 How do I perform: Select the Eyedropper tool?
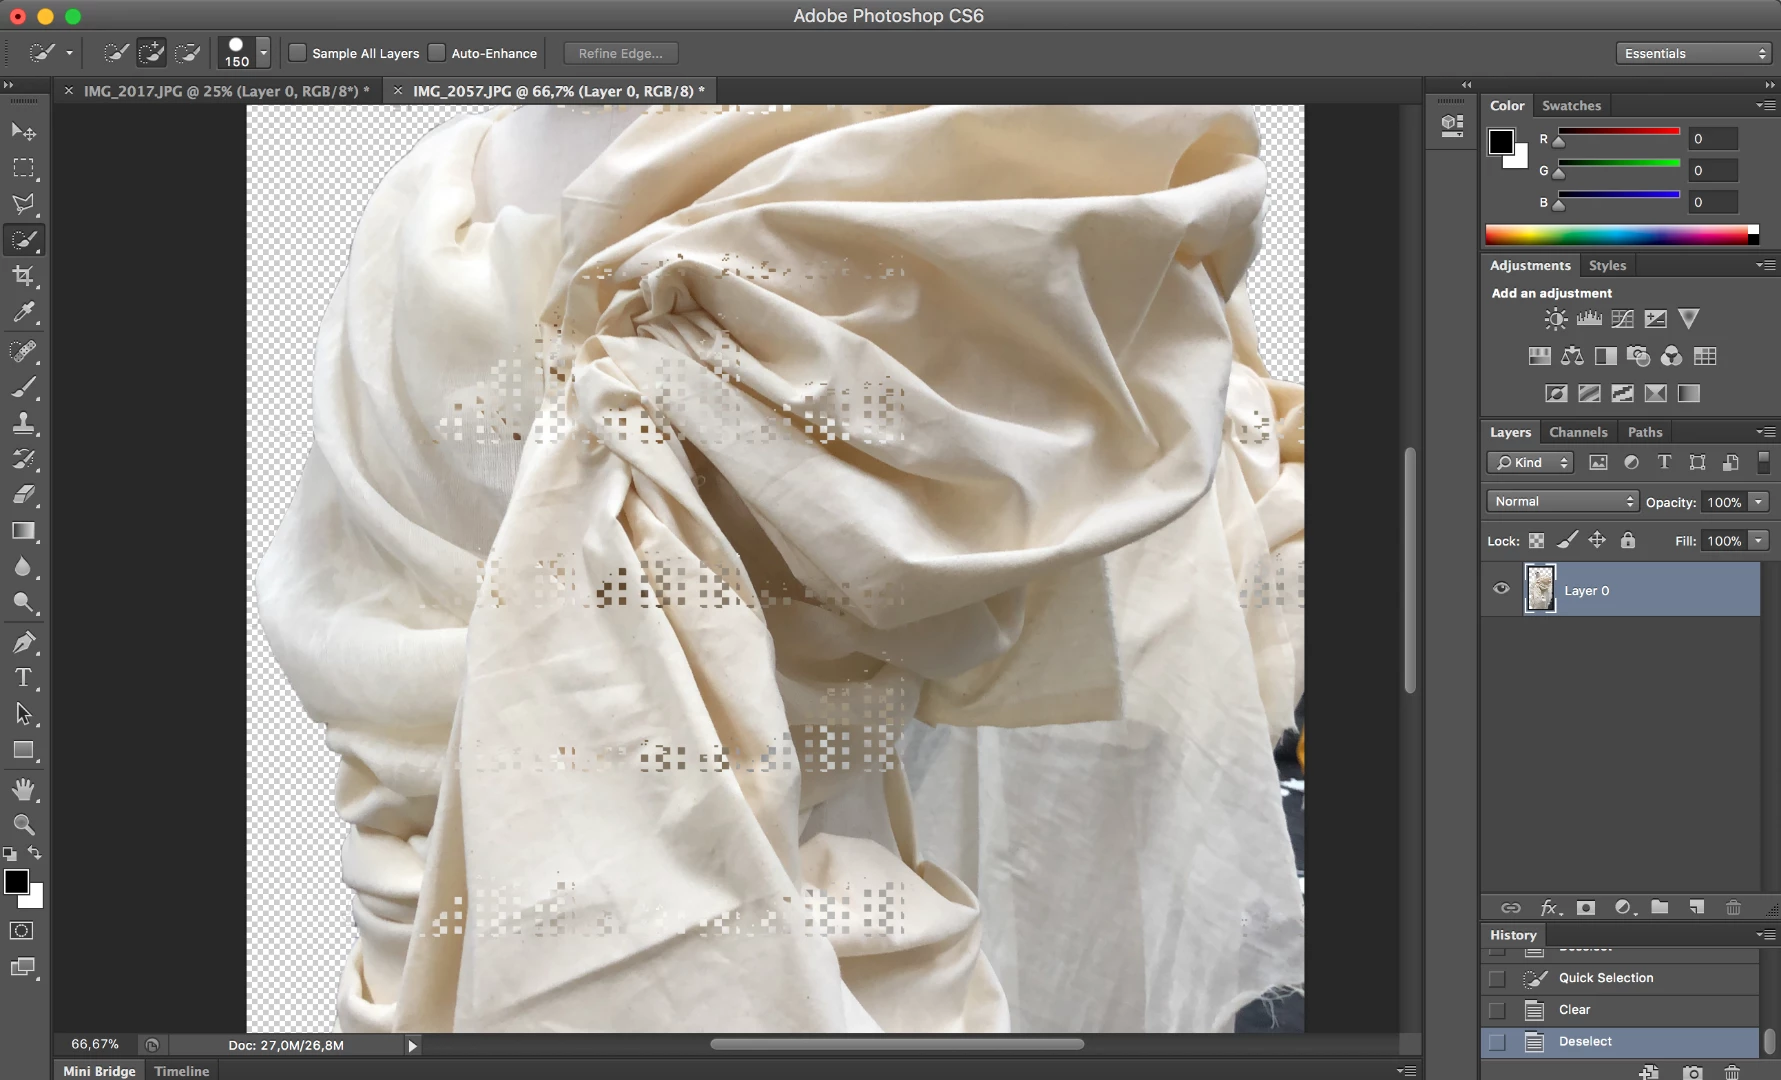[23, 312]
